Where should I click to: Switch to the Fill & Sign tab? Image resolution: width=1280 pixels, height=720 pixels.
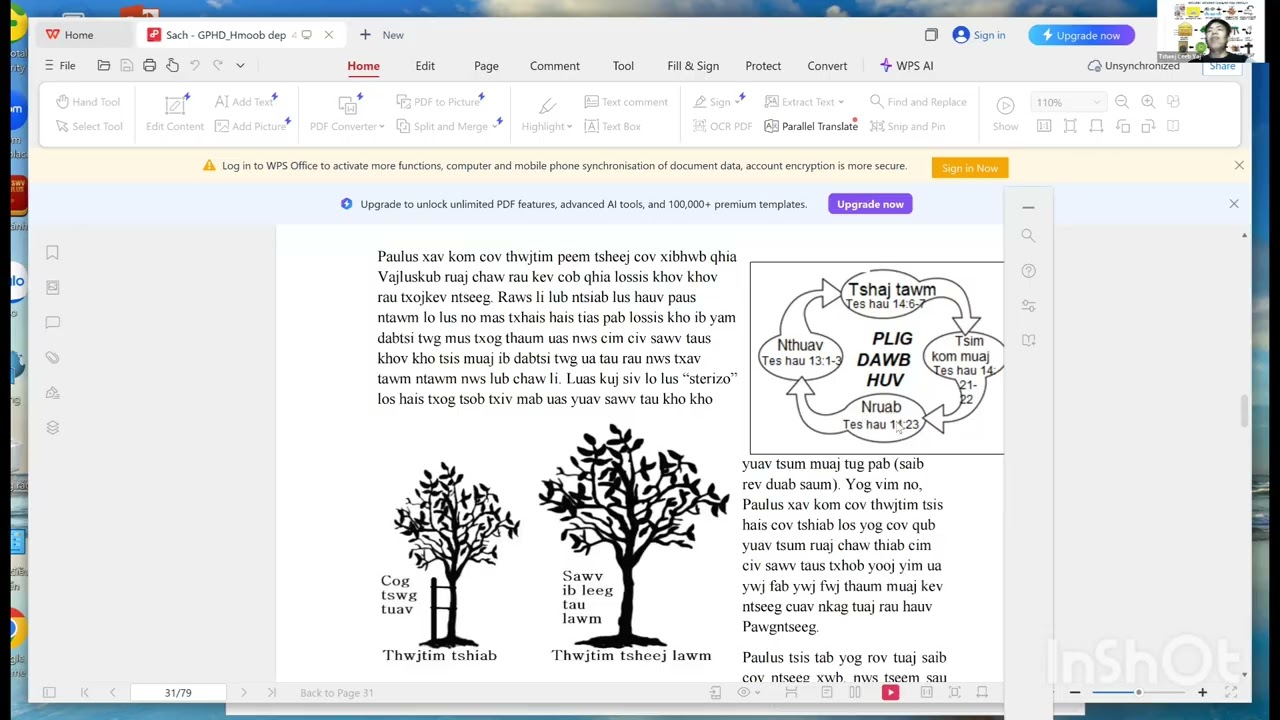pyautogui.click(x=693, y=66)
